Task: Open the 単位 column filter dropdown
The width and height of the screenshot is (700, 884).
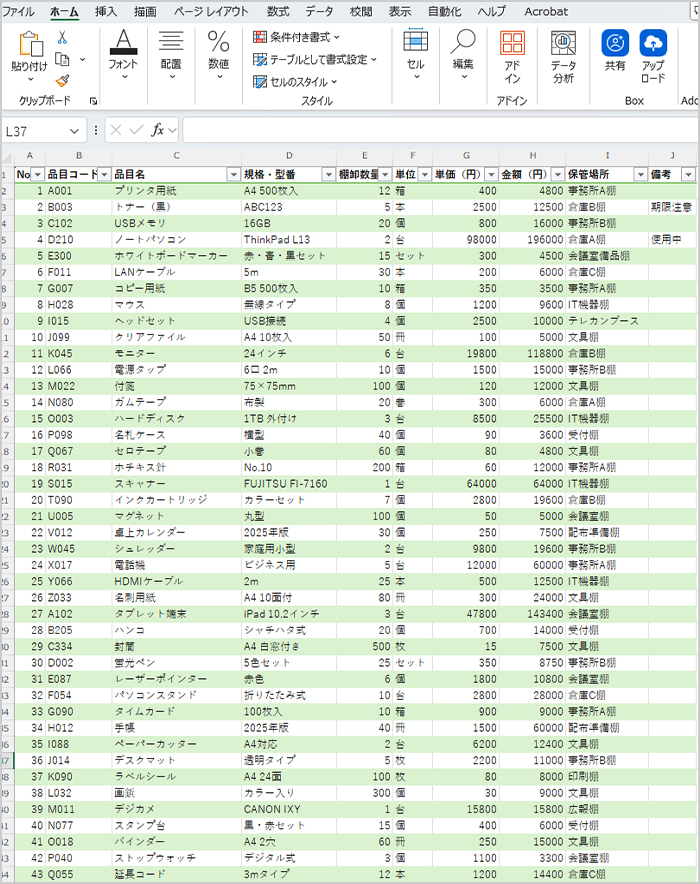Action: click(425, 175)
